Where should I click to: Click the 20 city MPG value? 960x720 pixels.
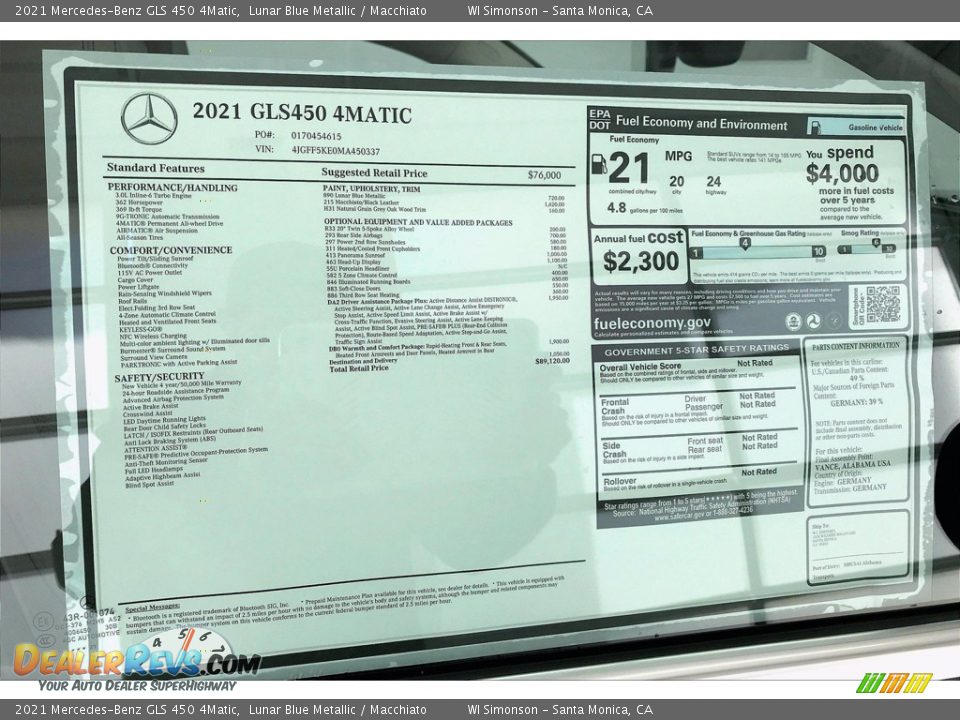point(677,181)
